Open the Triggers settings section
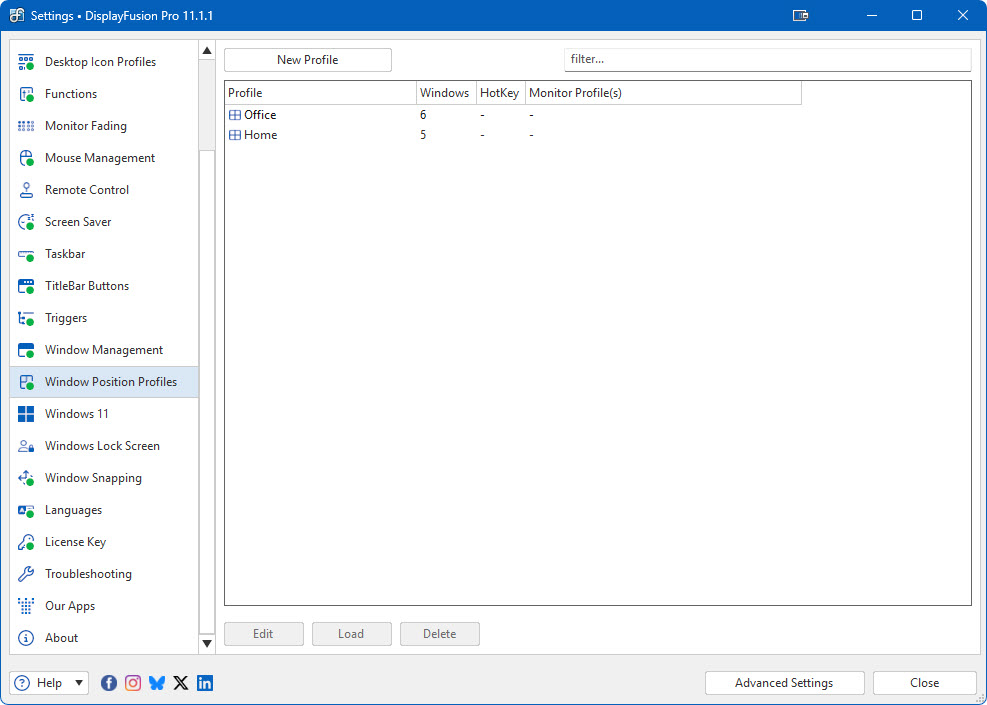 [x=66, y=318]
